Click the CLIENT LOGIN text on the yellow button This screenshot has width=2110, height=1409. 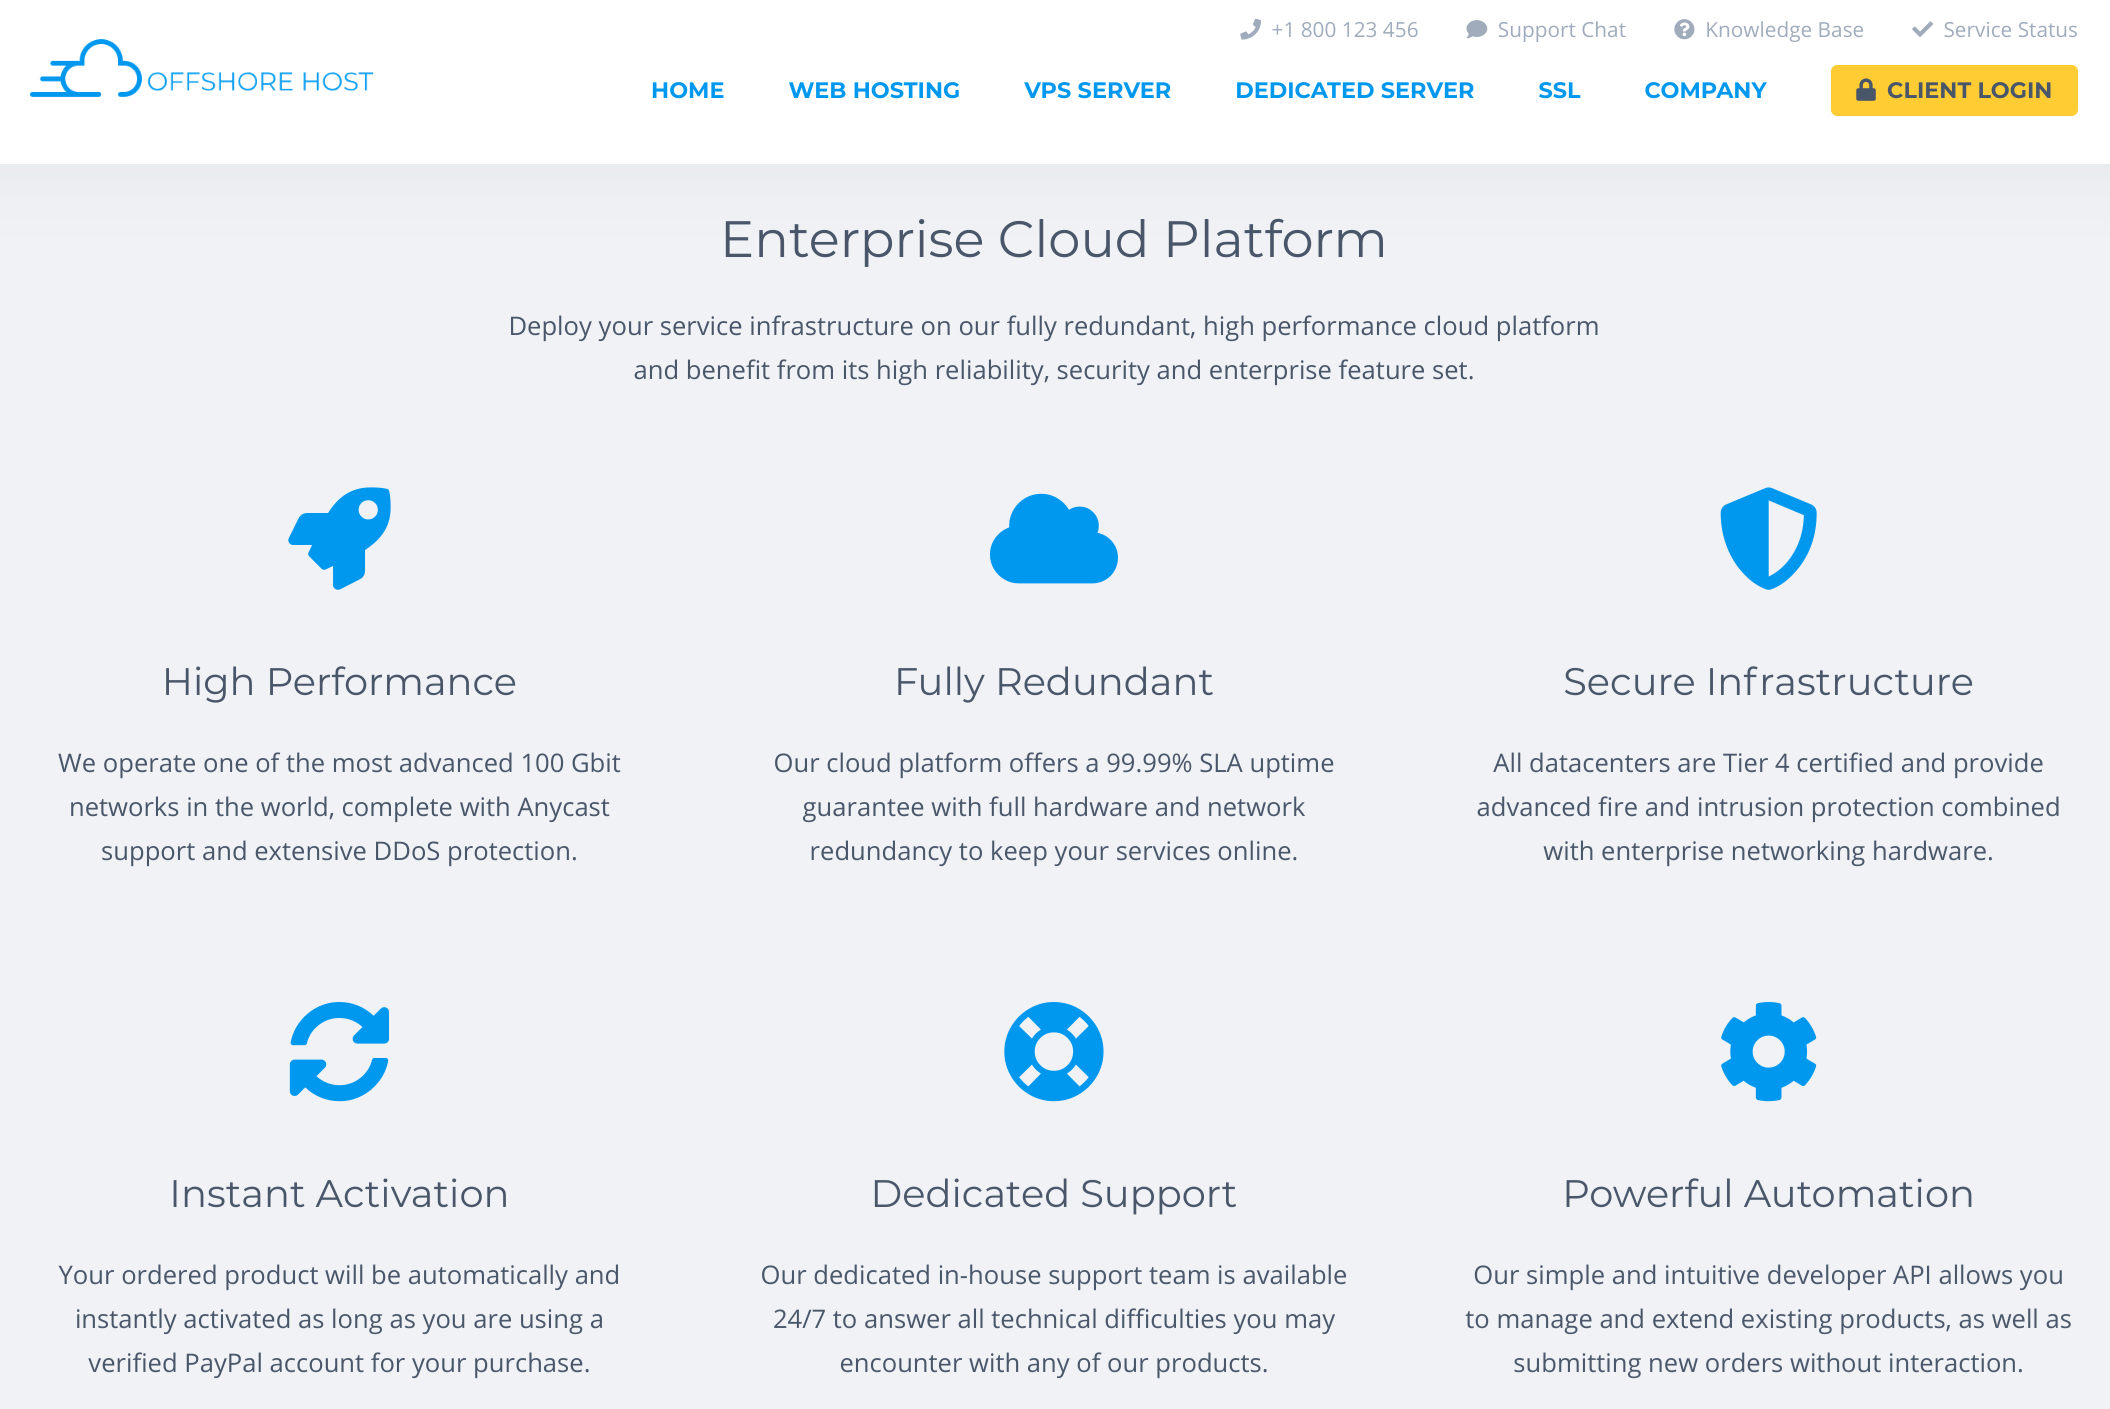(1969, 90)
